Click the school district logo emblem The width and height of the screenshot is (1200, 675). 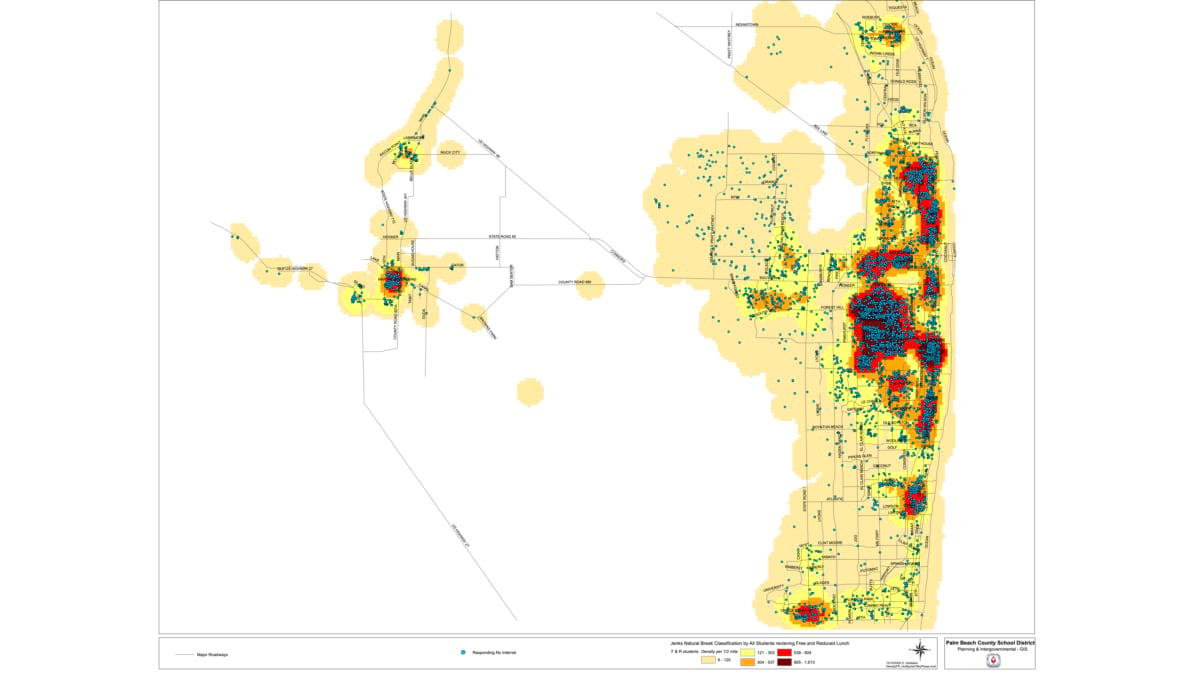pos(994,660)
